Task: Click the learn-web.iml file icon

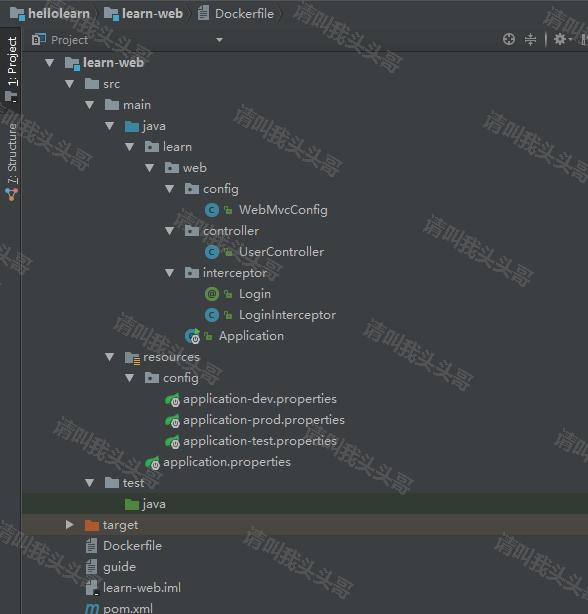Action: click(92, 588)
